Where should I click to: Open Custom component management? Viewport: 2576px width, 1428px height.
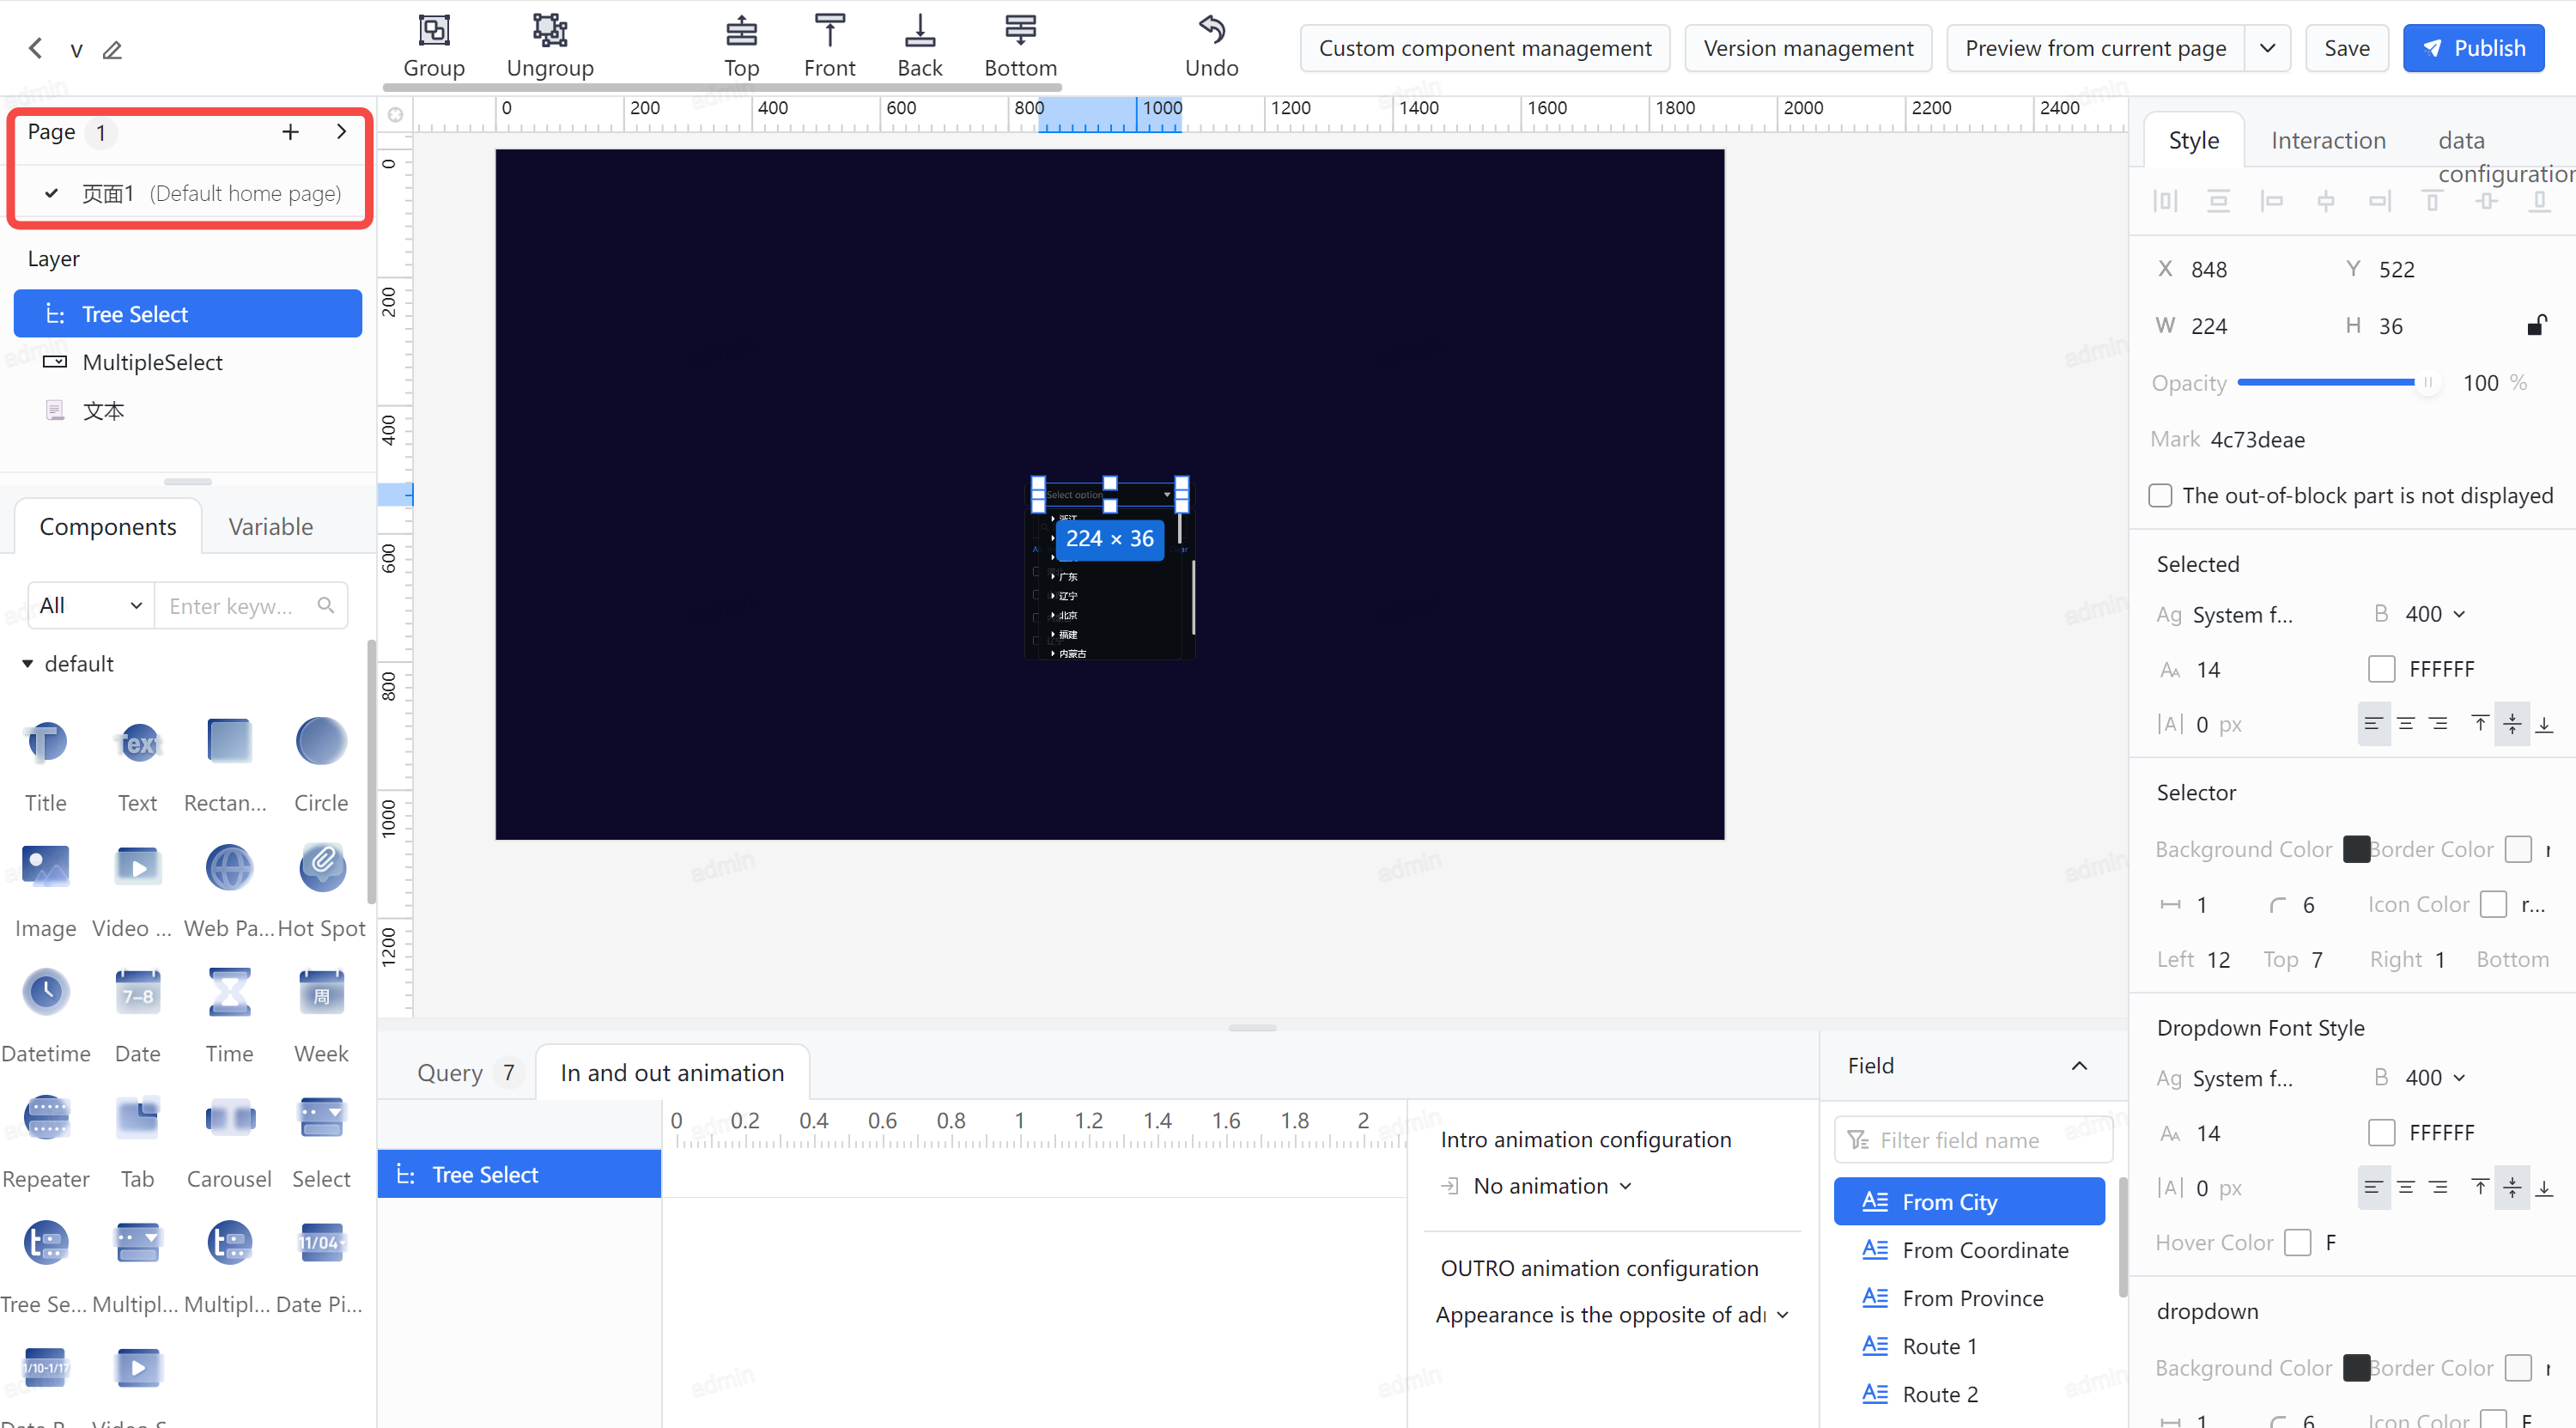tap(1484, 48)
